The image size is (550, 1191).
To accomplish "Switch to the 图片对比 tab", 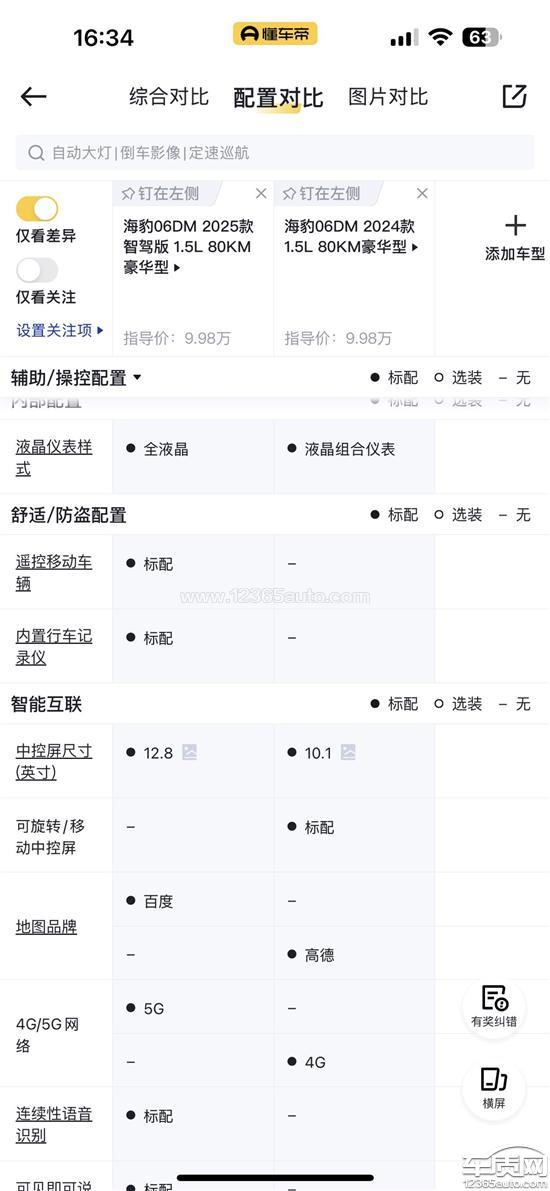I will 387,96.
